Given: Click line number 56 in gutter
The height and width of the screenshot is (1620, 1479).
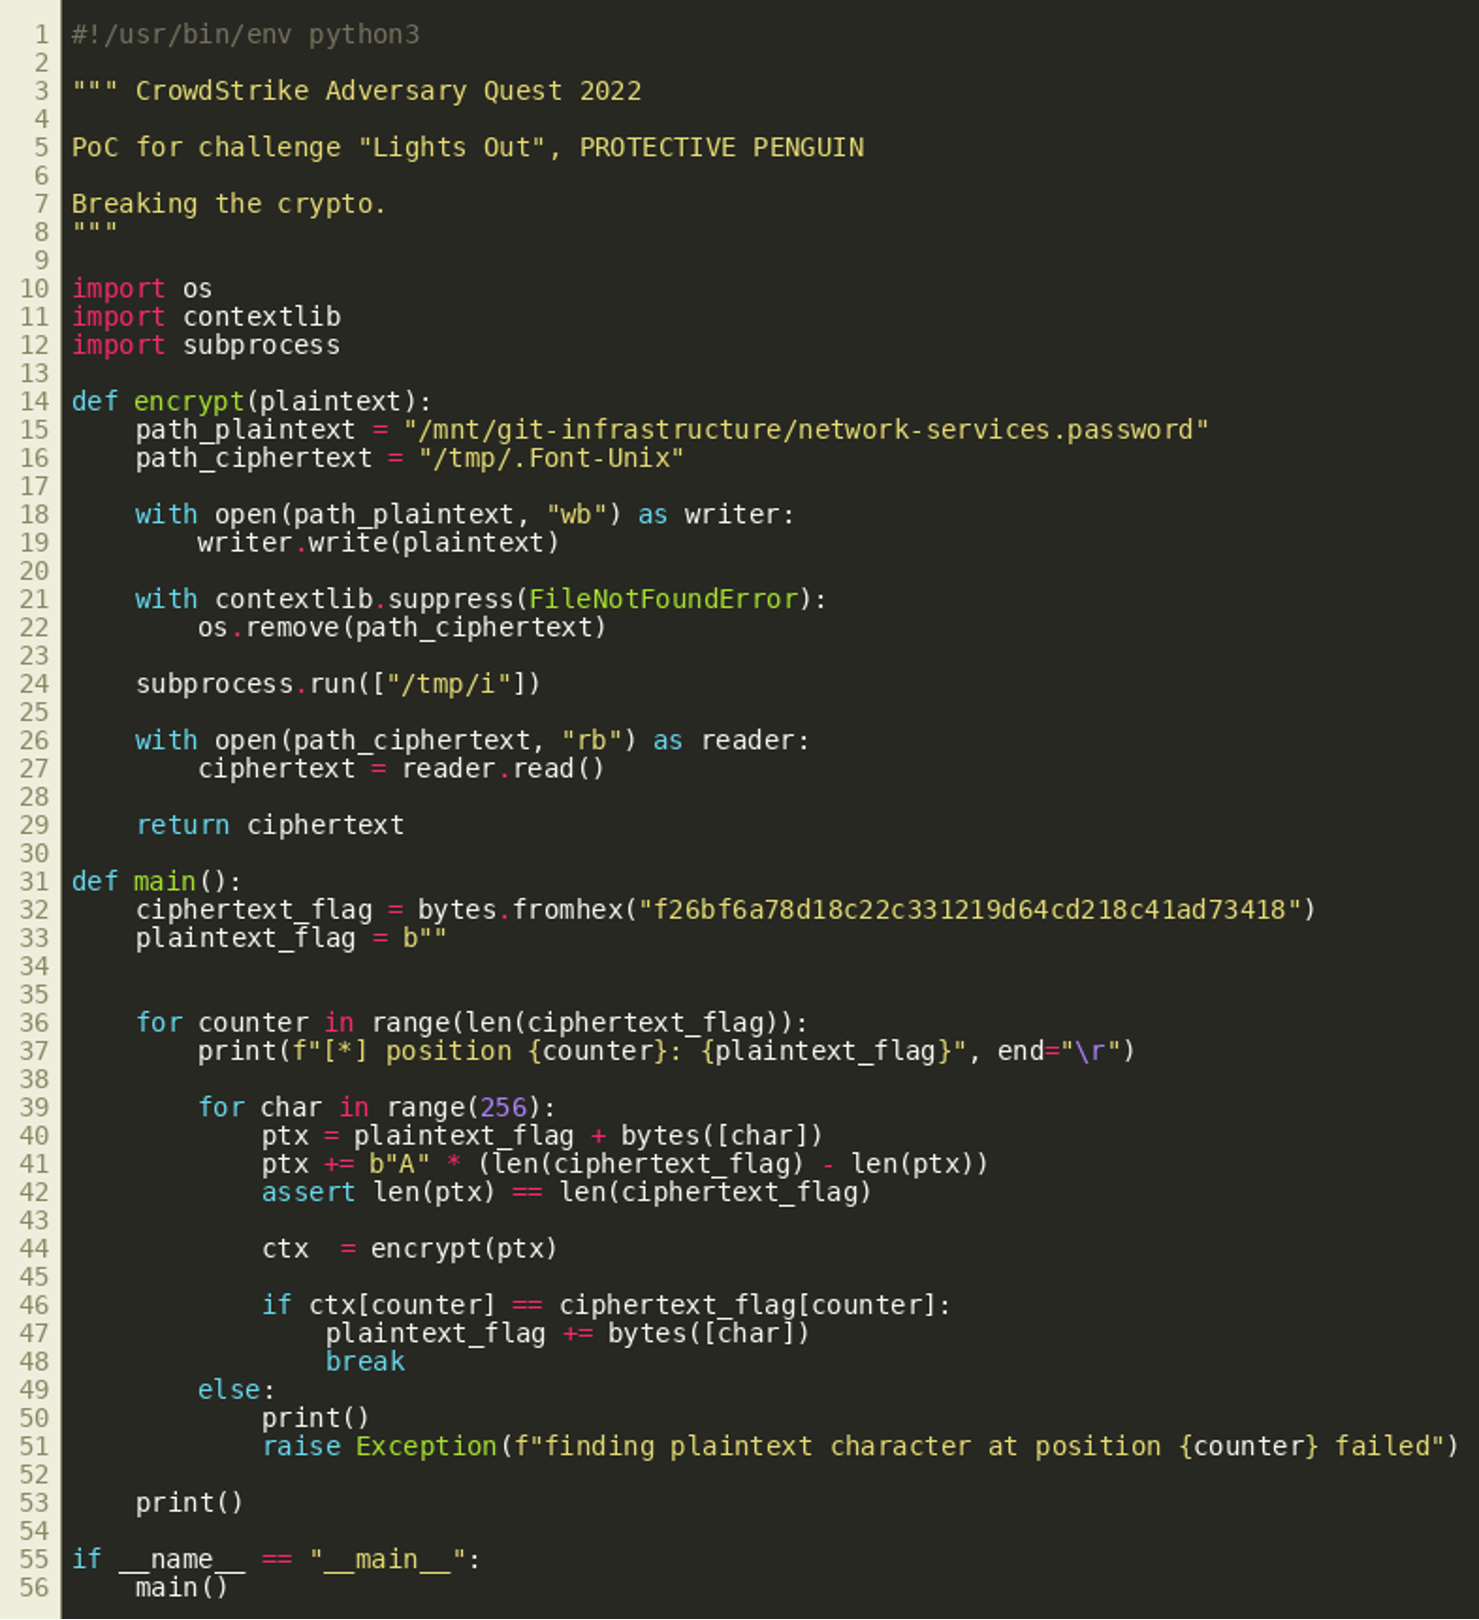Looking at the screenshot, I should click(x=34, y=1588).
